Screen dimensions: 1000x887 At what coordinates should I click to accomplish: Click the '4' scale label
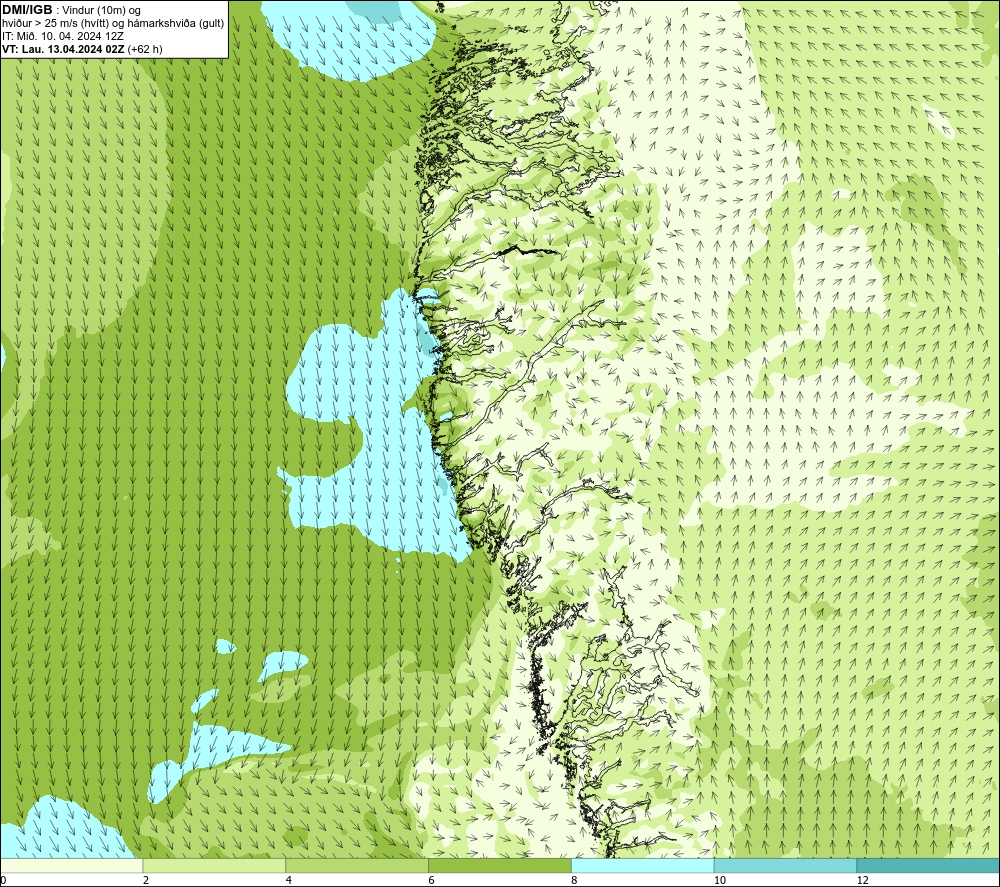[289, 880]
